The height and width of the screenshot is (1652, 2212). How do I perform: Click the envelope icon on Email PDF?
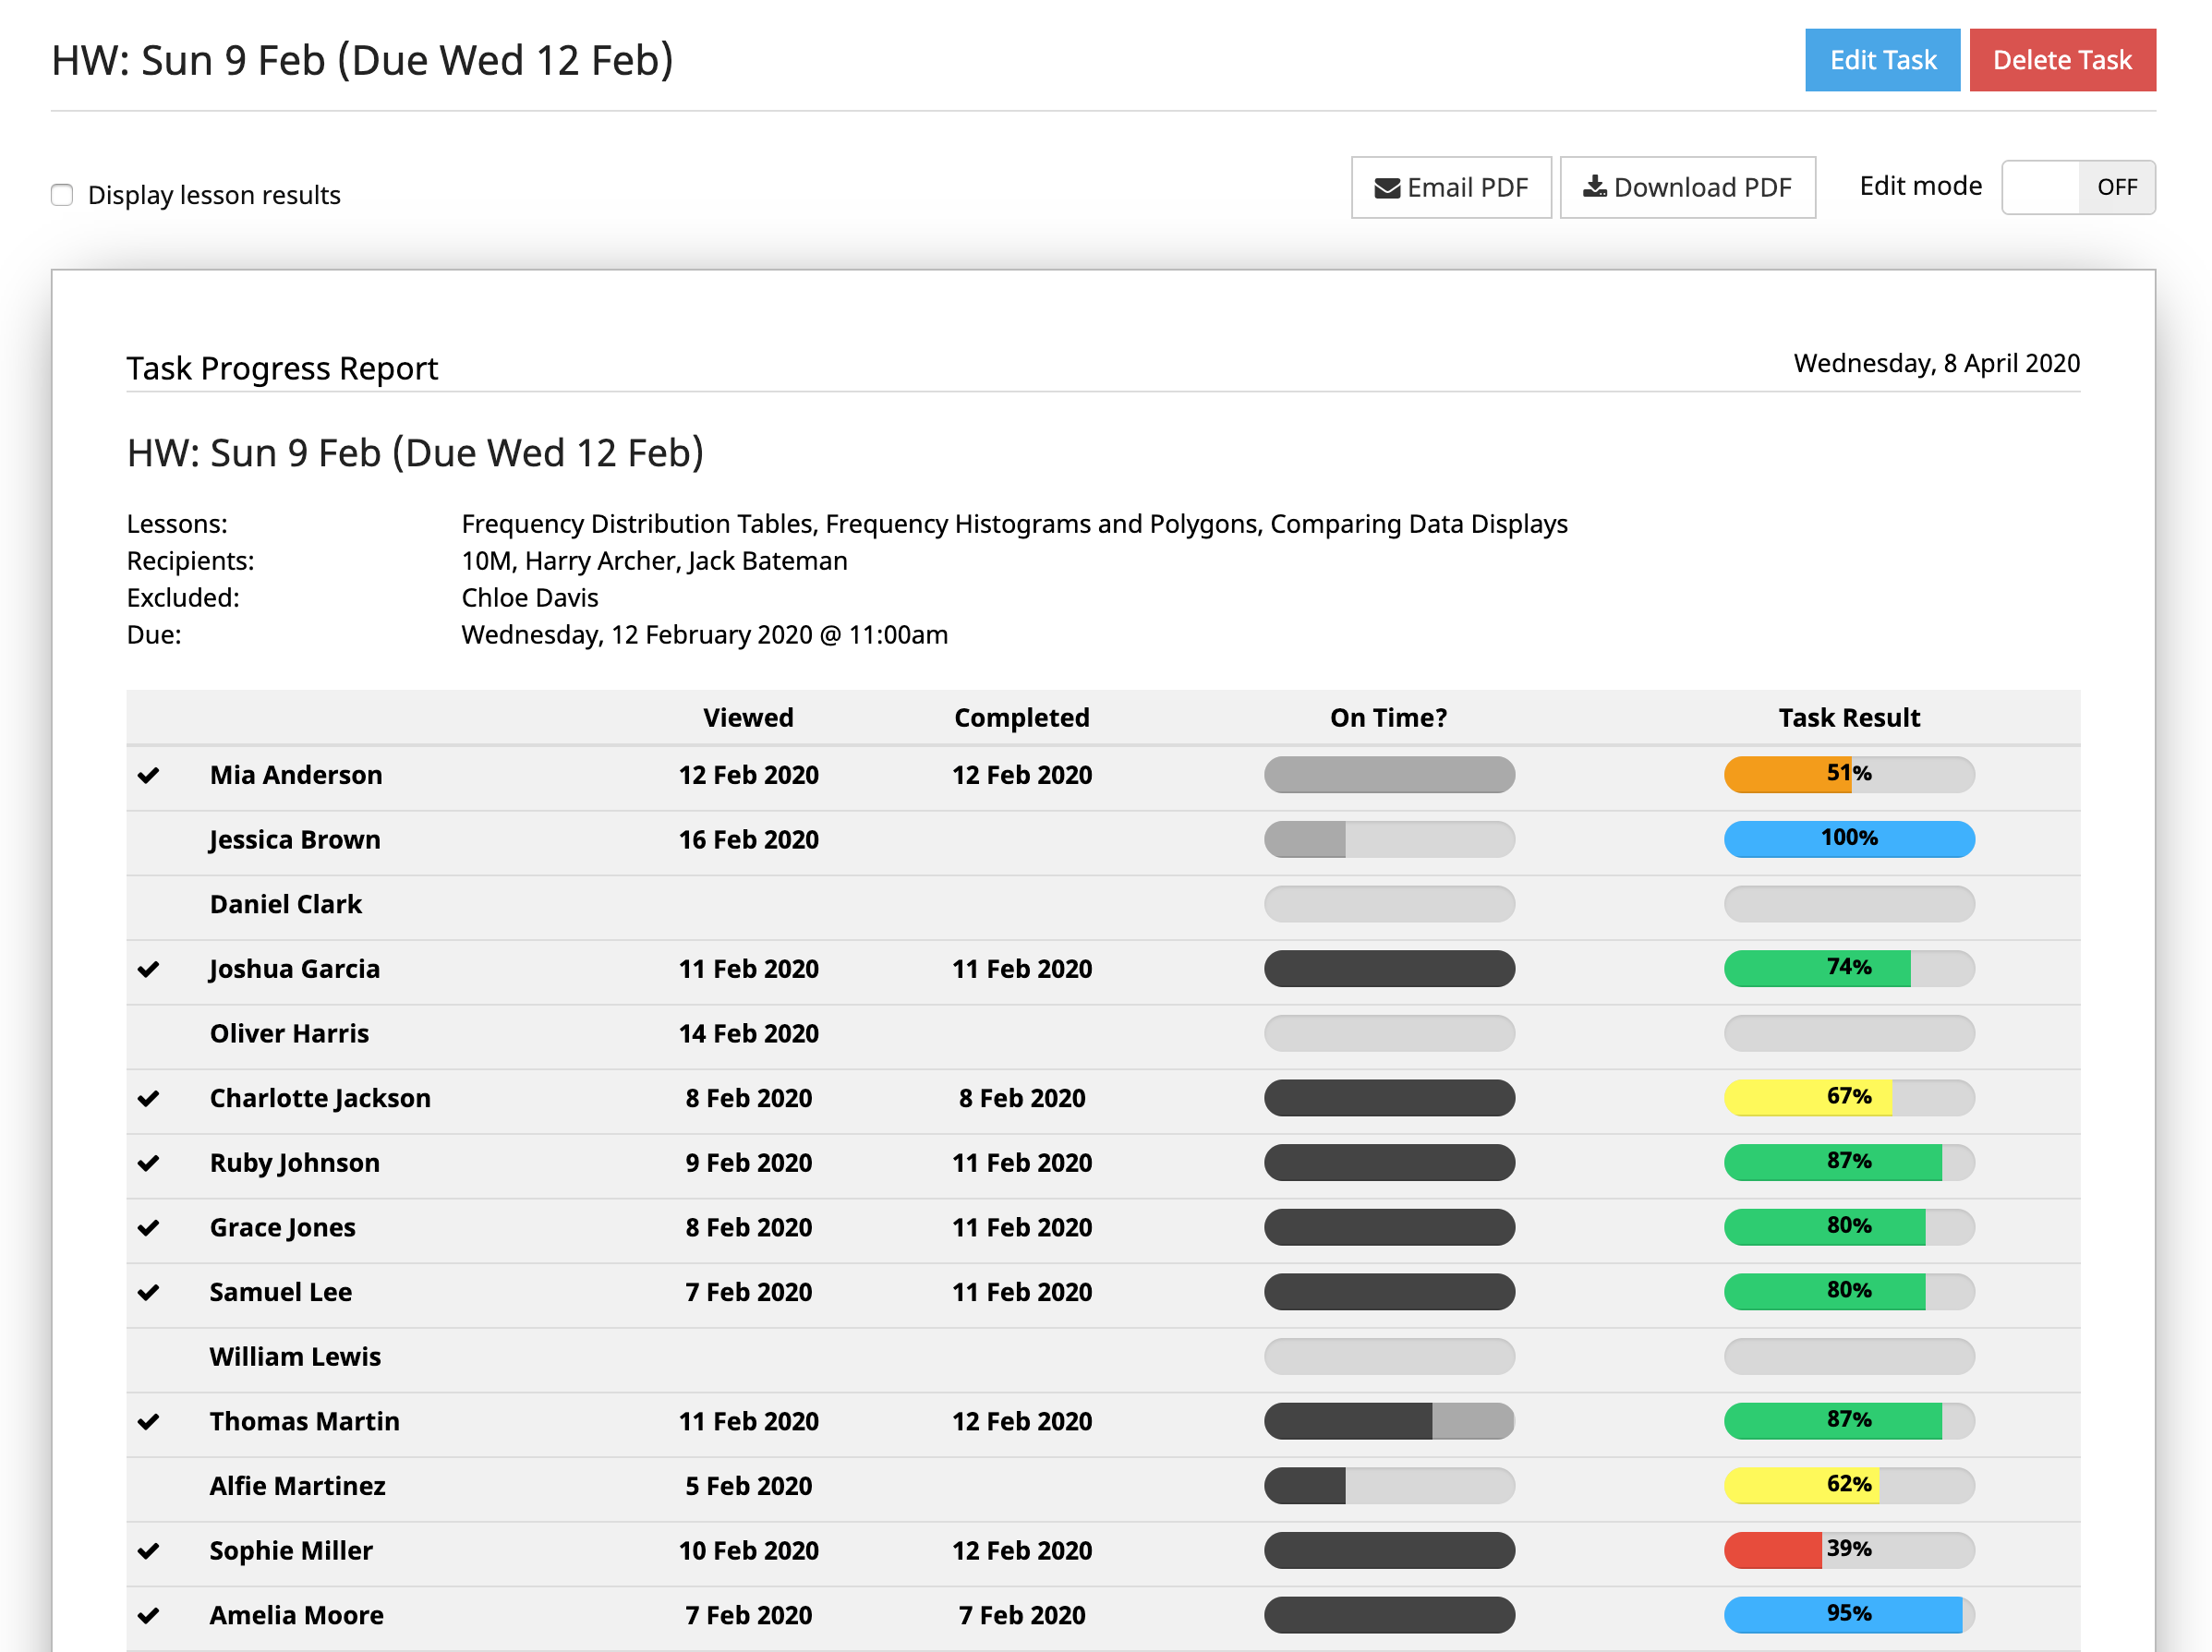pyautogui.click(x=1386, y=187)
